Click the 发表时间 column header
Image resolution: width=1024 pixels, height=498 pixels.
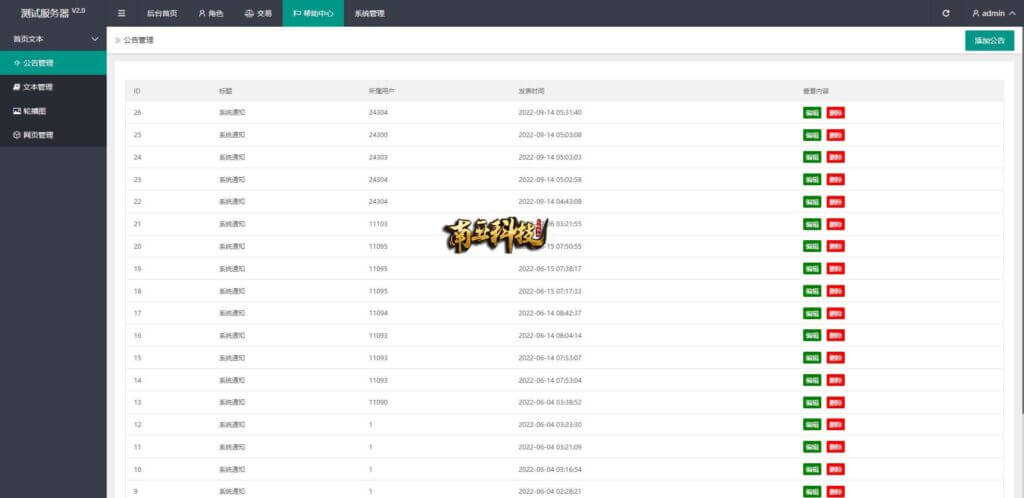tap(531, 91)
